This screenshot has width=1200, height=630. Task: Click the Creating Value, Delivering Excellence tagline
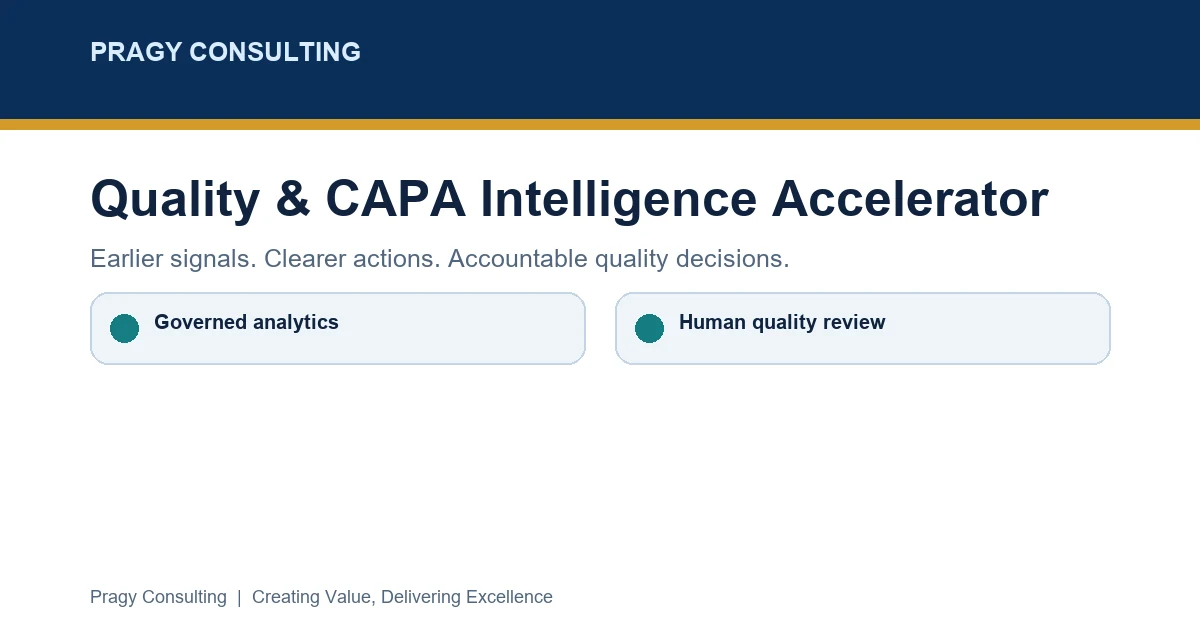402,597
